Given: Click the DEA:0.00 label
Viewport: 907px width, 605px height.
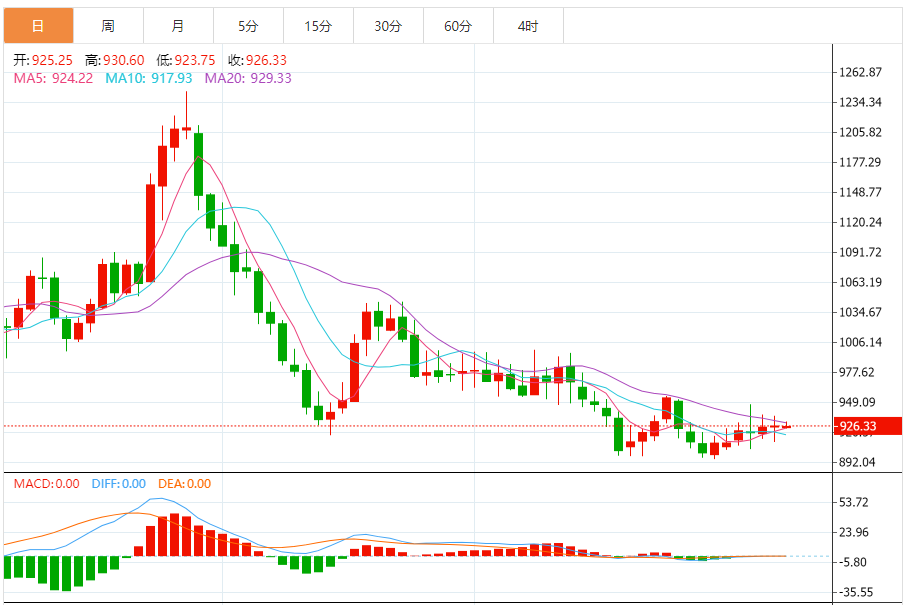Looking at the screenshot, I should pyautogui.click(x=185, y=484).
